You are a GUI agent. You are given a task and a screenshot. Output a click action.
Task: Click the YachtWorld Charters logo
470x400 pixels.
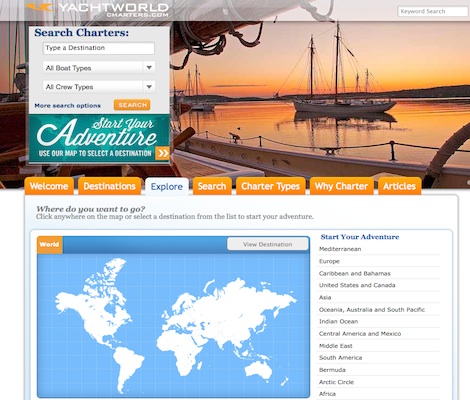[97, 10]
